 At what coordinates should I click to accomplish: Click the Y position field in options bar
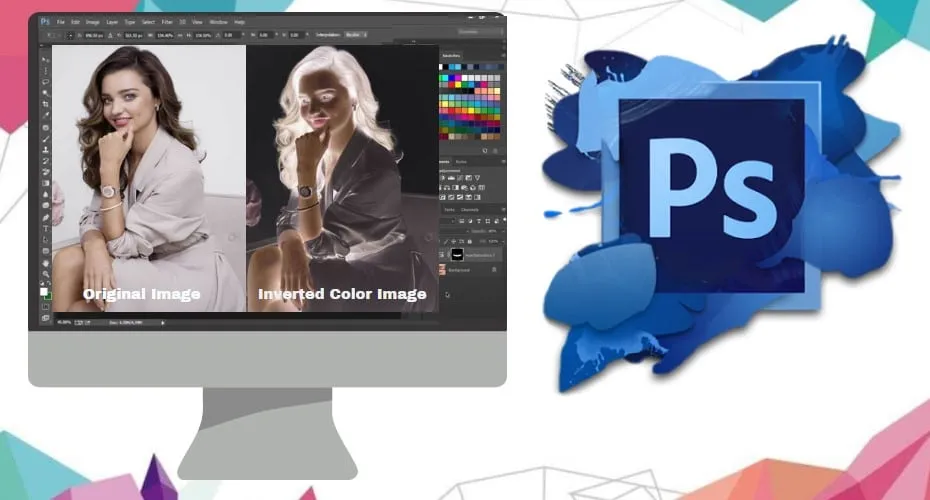133,36
